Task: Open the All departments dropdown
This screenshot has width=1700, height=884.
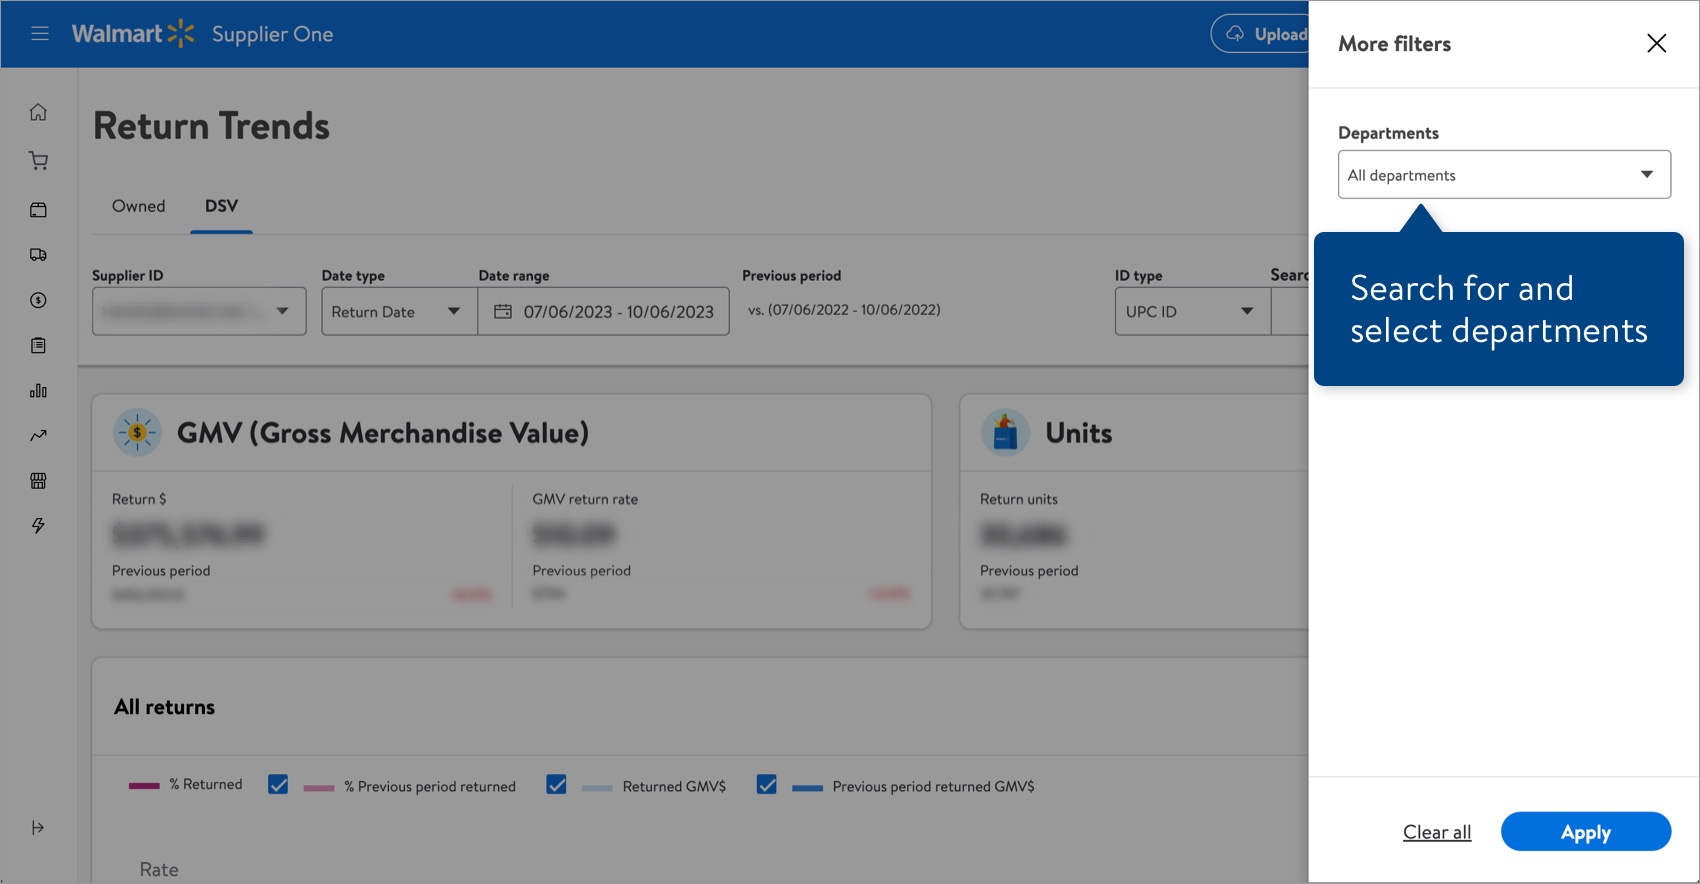Action: pos(1504,175)
